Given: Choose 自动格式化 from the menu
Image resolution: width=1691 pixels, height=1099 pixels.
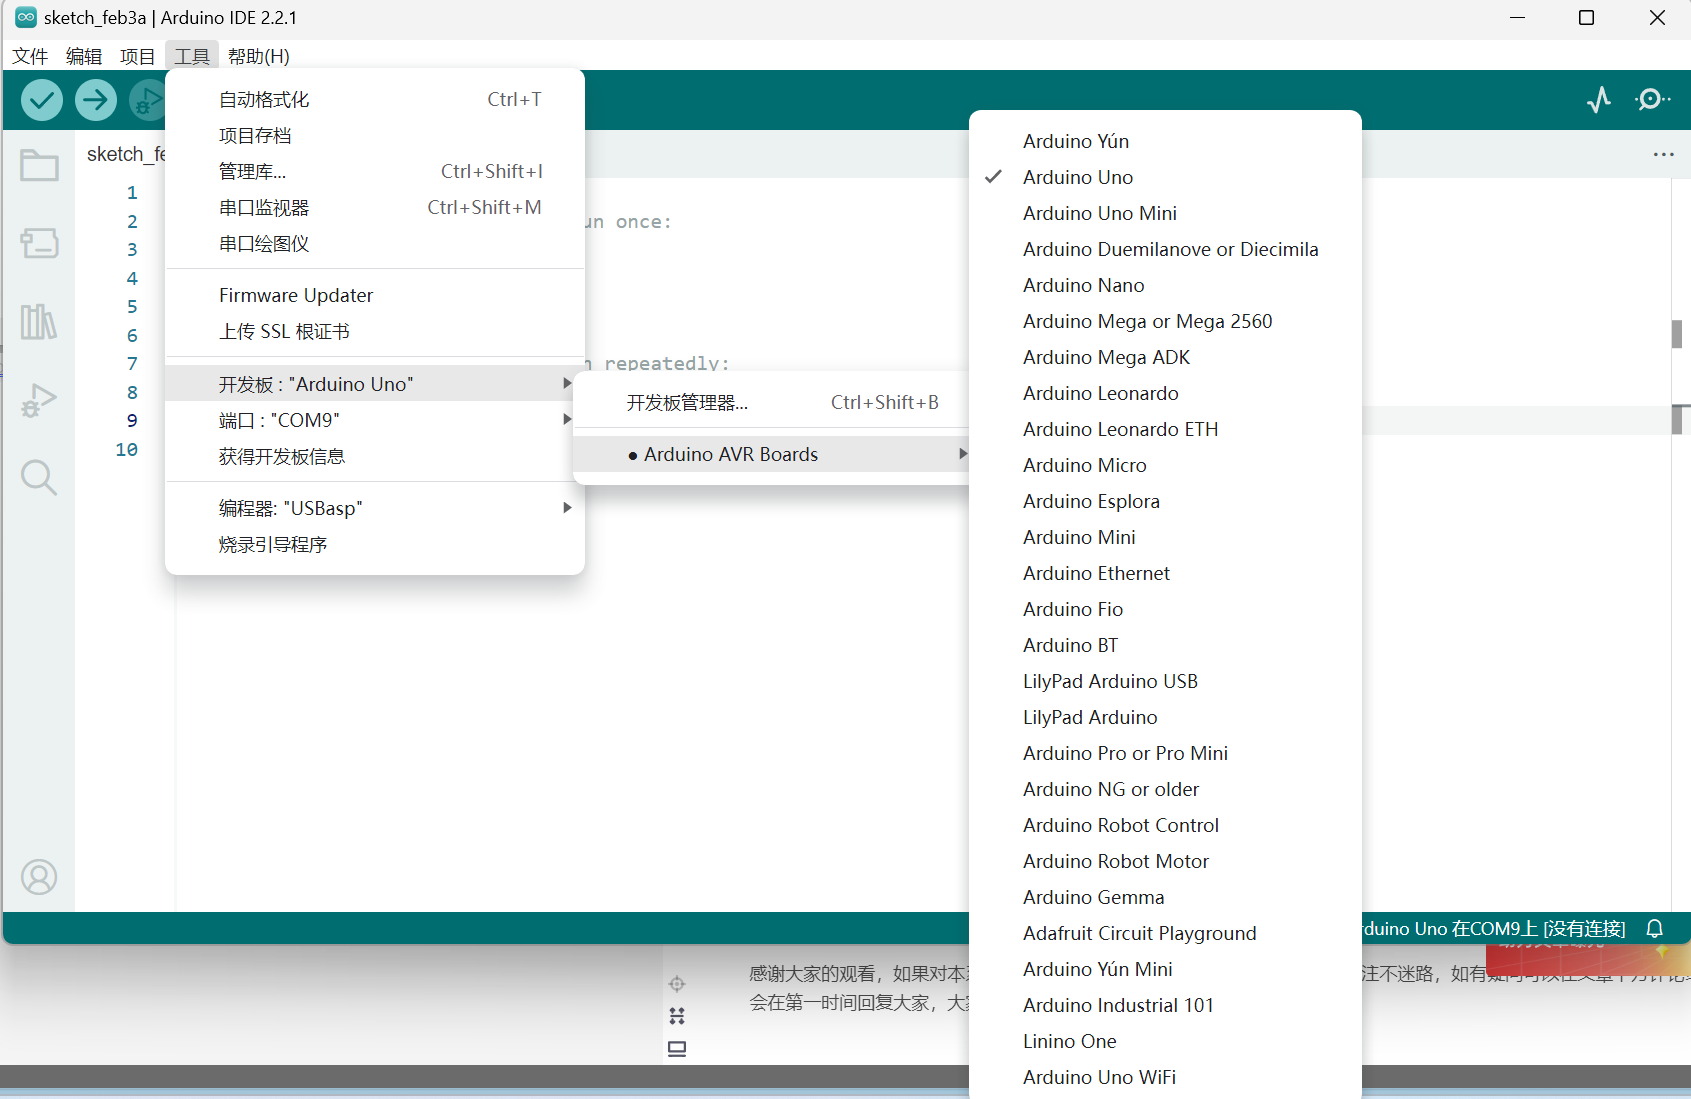Looking at the screenshot, I should click(375, 99).
